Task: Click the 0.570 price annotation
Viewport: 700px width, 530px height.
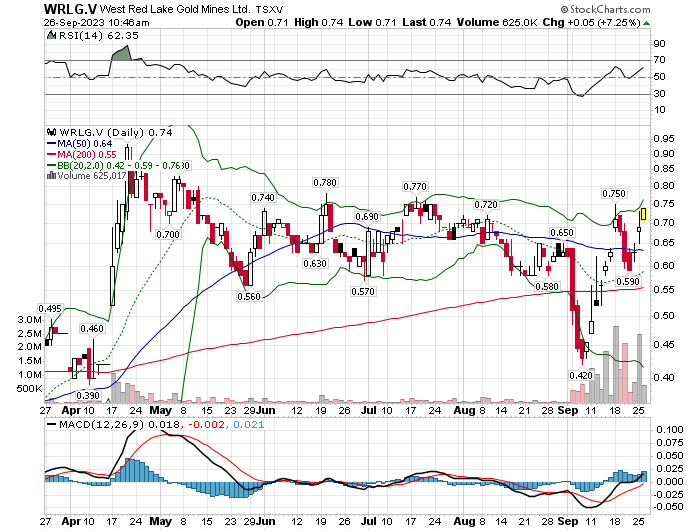Action: point(363,292)
